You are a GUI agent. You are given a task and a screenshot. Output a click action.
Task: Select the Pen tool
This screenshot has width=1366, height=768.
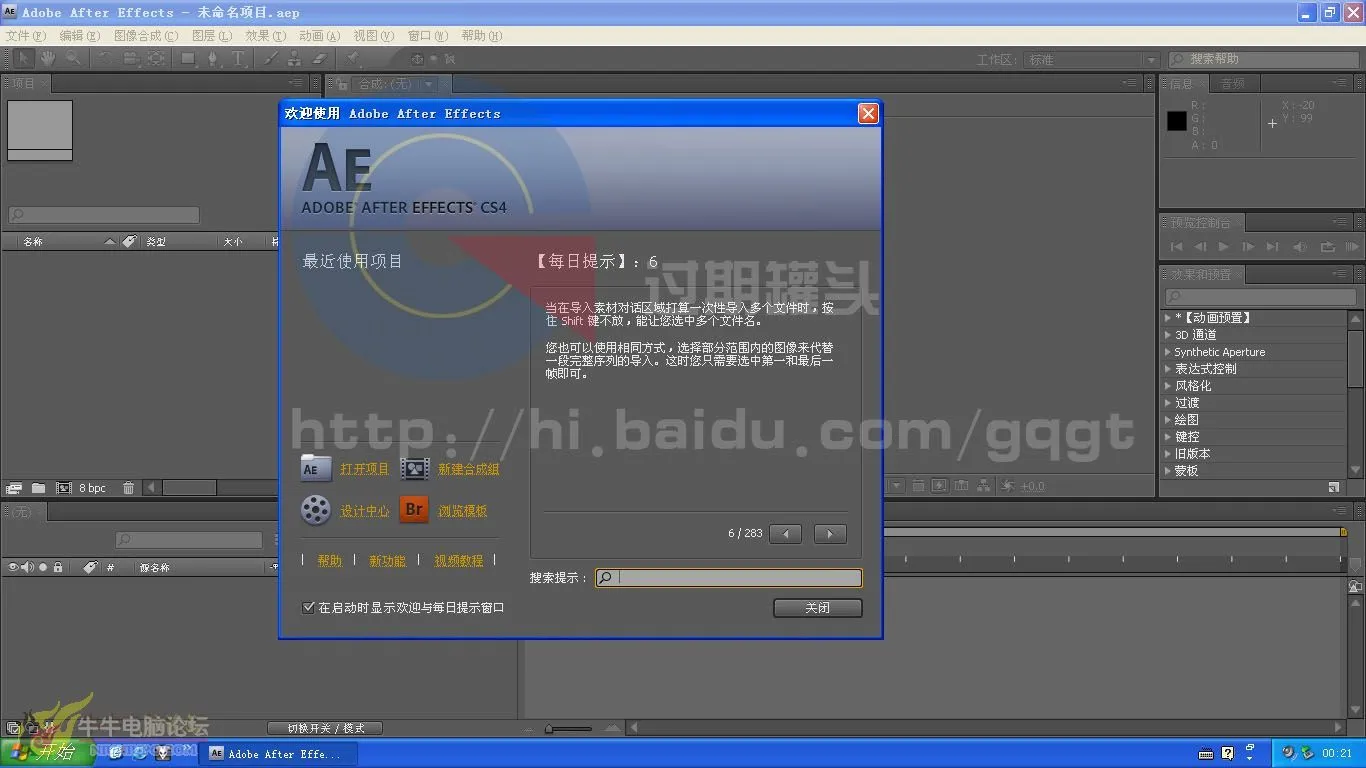click(213, 59)
